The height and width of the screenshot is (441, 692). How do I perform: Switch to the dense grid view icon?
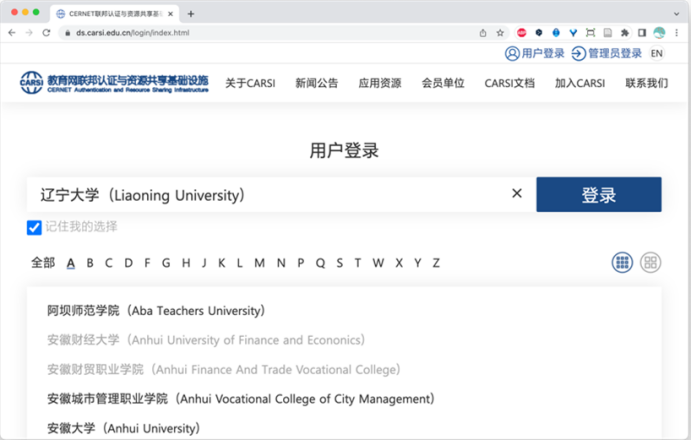(622, 262)
